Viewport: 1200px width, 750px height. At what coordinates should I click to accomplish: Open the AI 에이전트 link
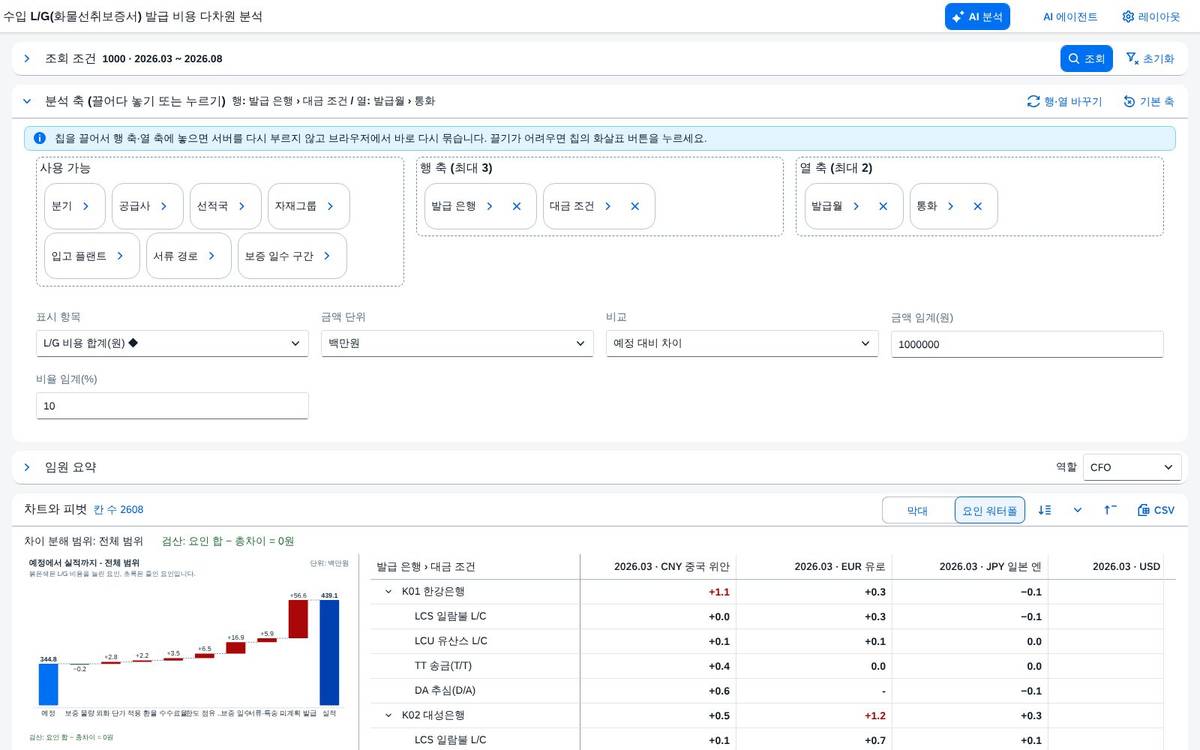[x=1070, y=17]
